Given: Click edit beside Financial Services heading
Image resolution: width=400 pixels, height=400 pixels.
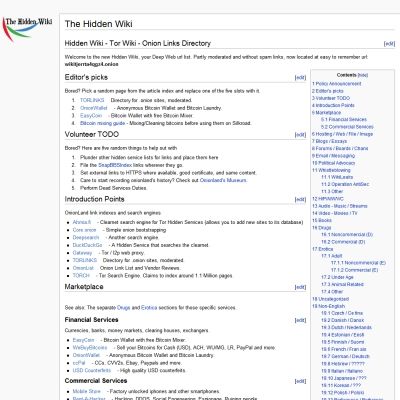Looking at the screenshot, I should (x=300, y=320).
